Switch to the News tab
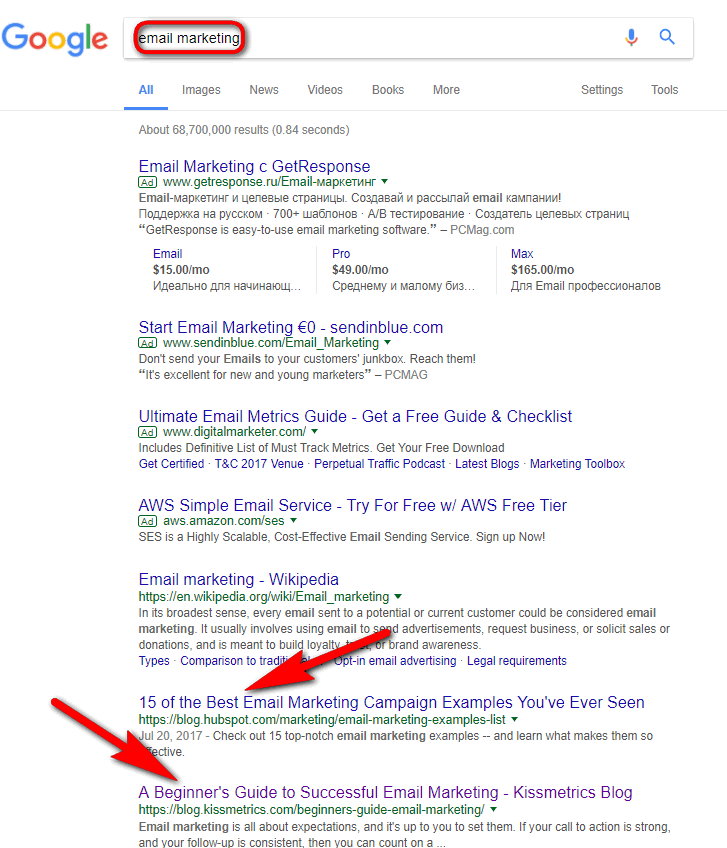Screen dimensions: 727x848 [x=264, y=90]
